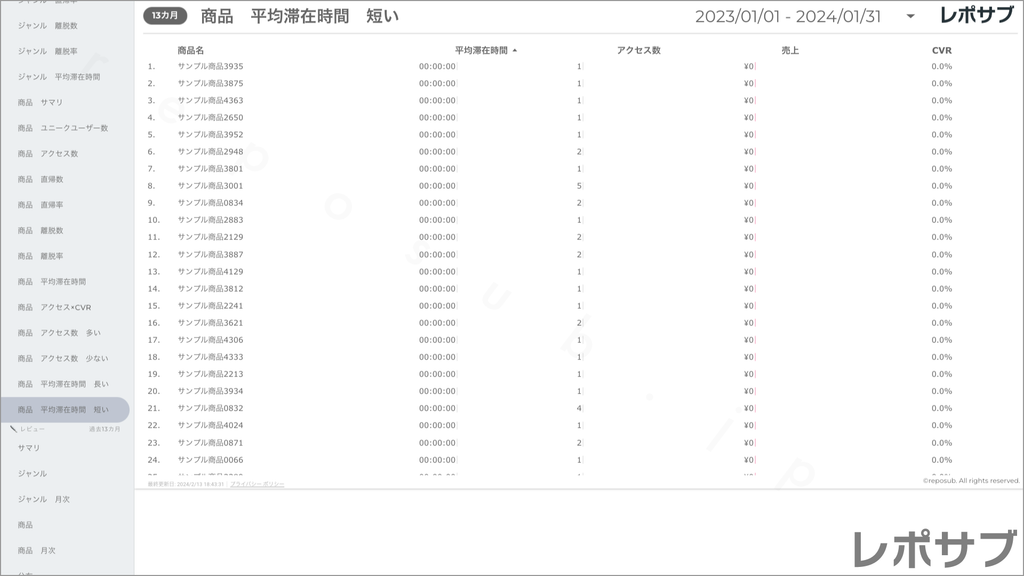
Task: Open ジャンル 平均滞在時間 in sidebar
Action: coord(59,76)
